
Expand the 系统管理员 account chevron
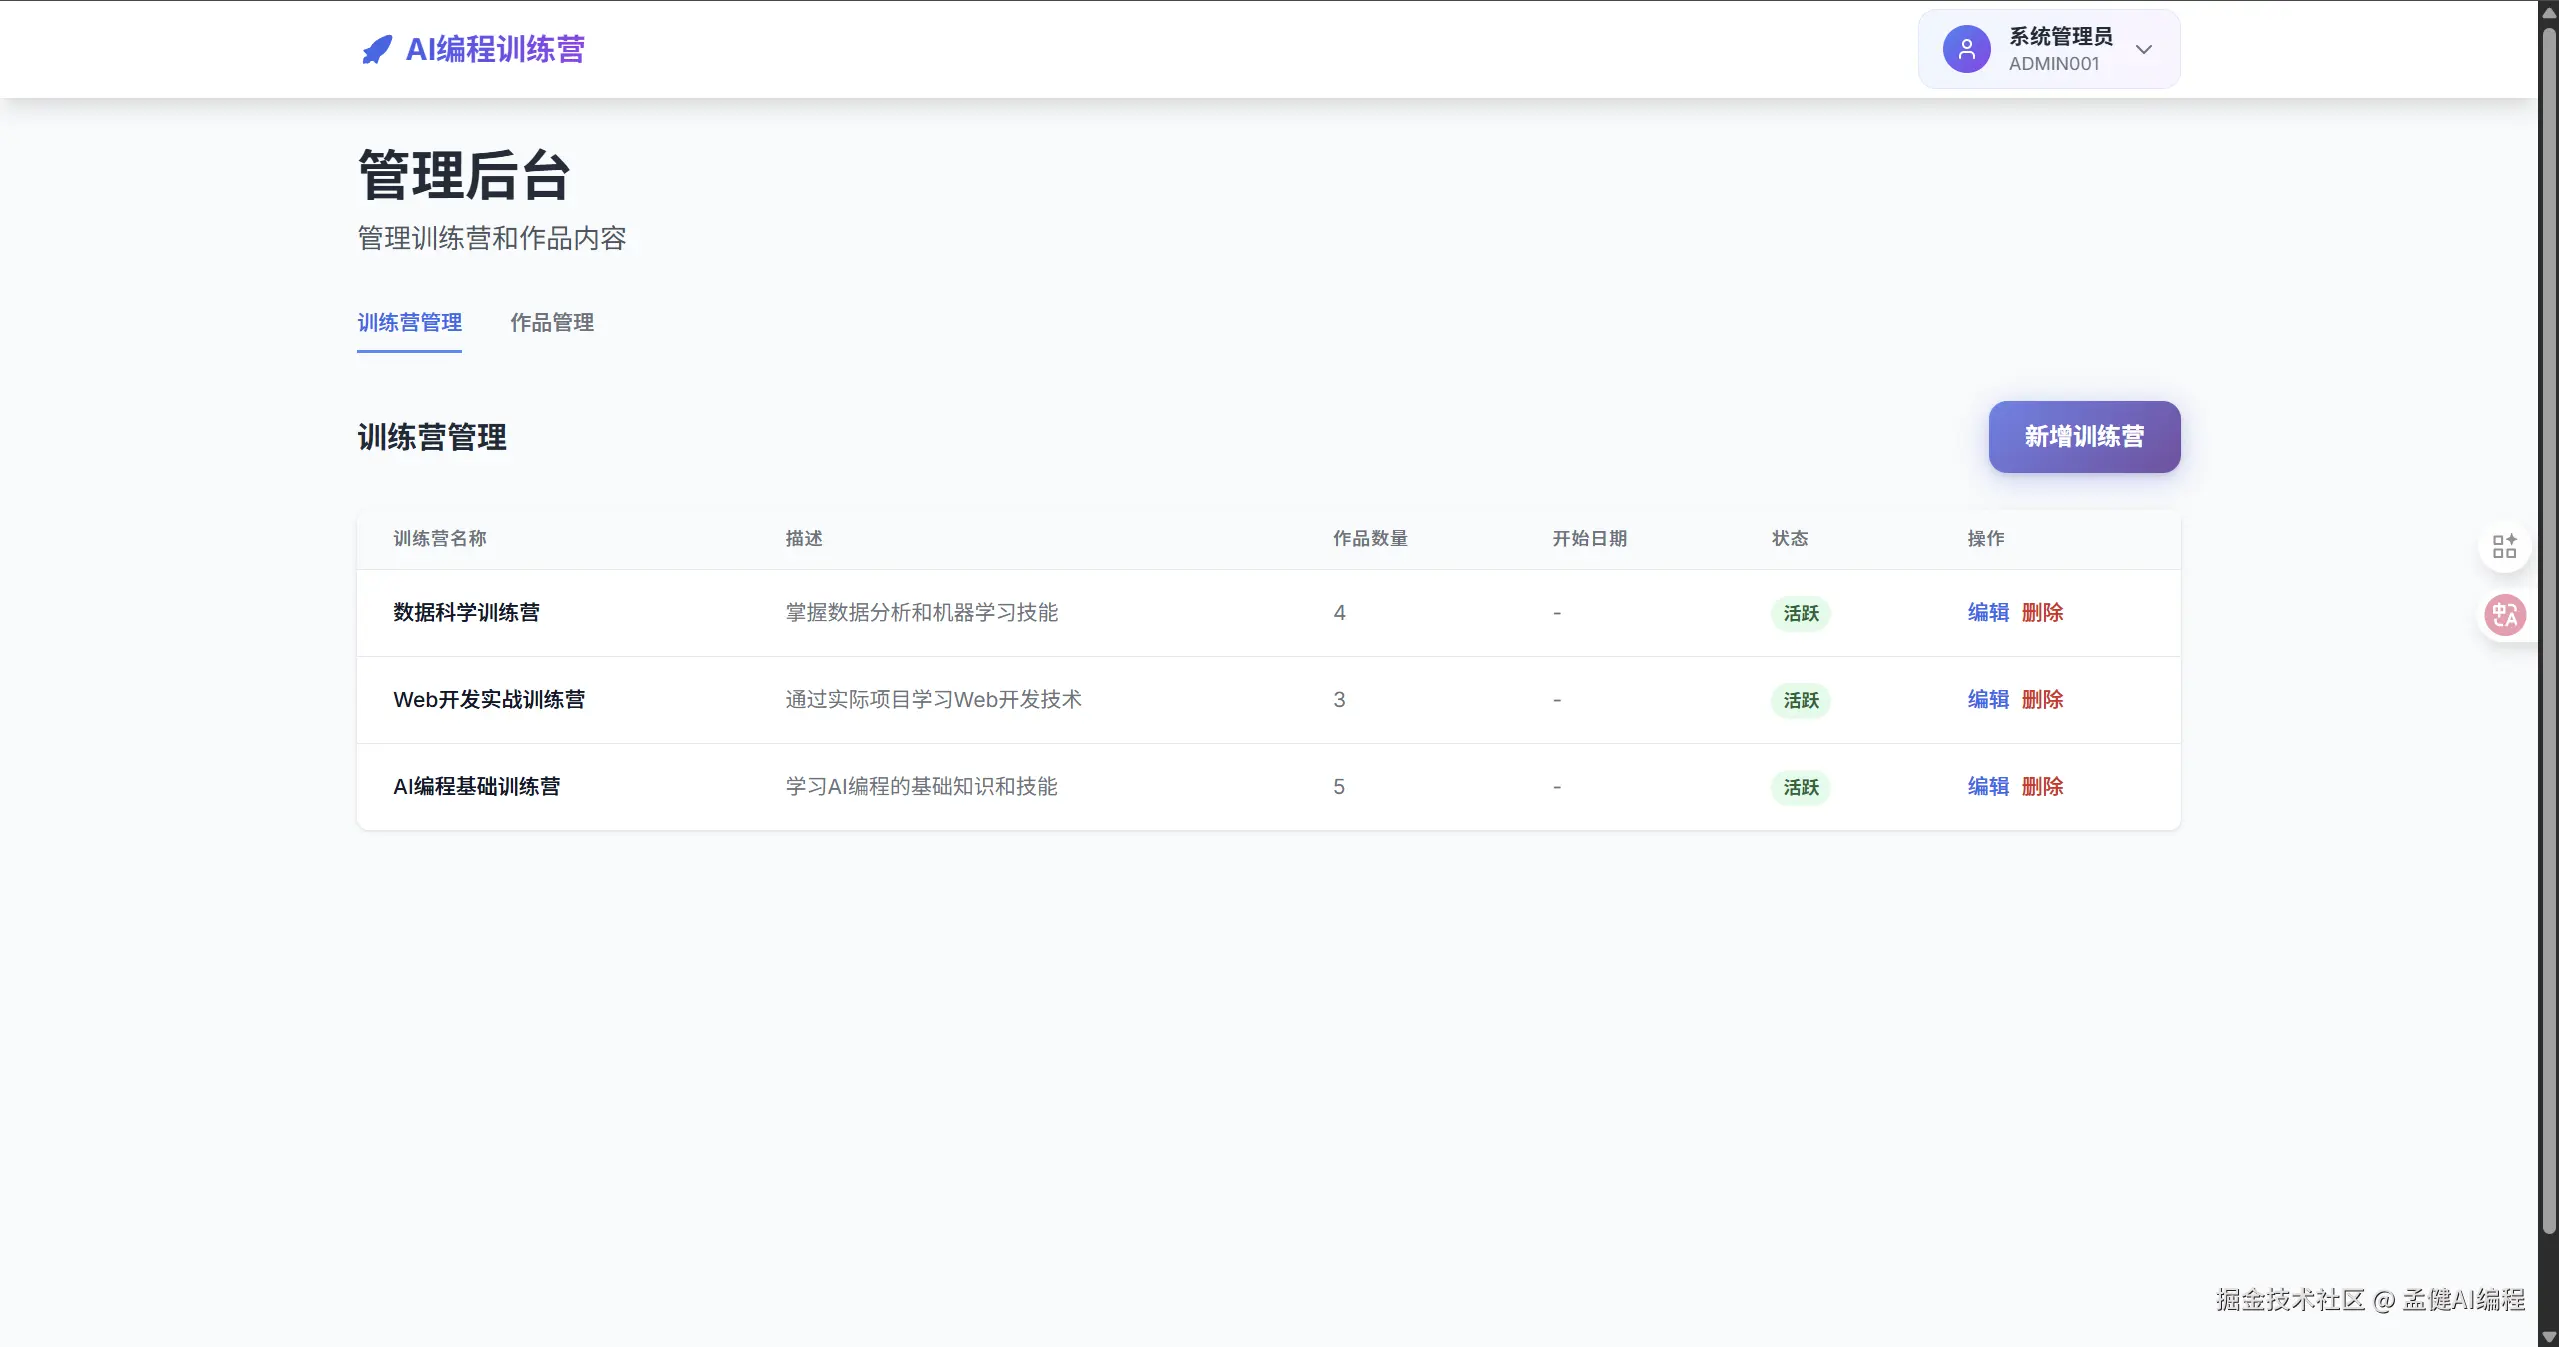(x=2143, y=49)
